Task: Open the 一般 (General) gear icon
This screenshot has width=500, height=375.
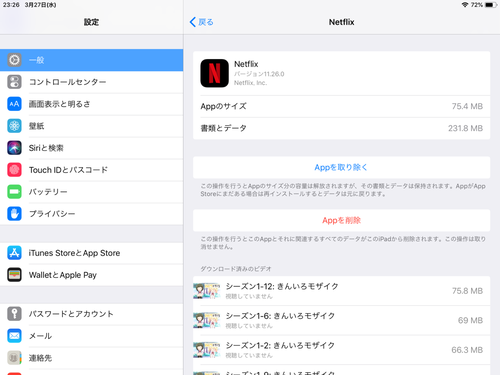Action: pyautogui.click(x=14, y=60)
